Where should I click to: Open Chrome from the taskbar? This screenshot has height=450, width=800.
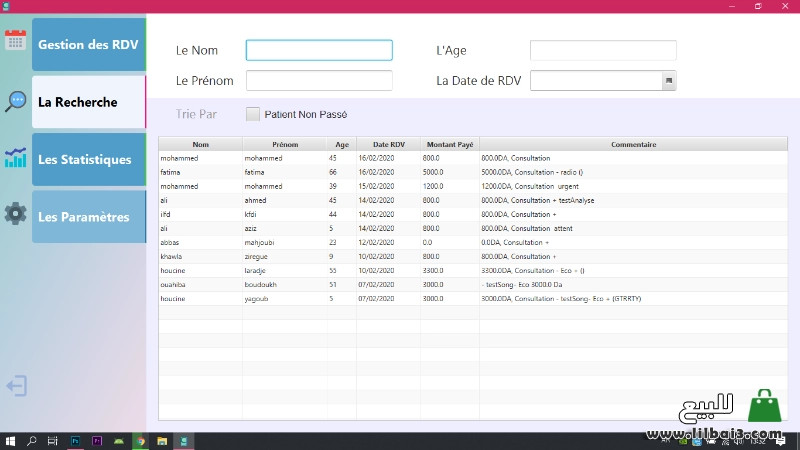click(x=140, y=441)
